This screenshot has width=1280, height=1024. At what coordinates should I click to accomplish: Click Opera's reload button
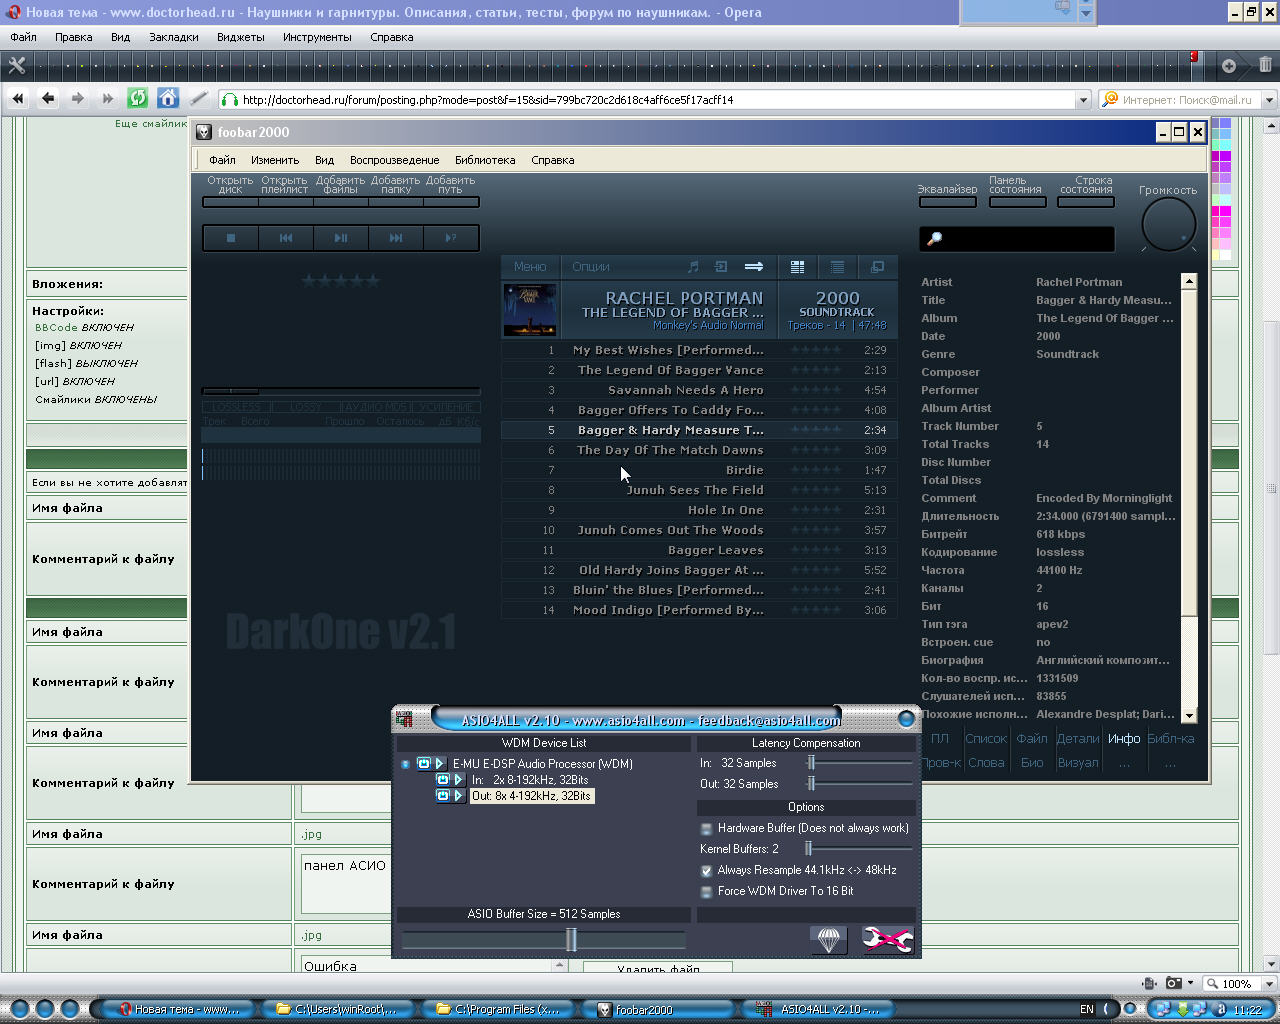coord(138,98)
